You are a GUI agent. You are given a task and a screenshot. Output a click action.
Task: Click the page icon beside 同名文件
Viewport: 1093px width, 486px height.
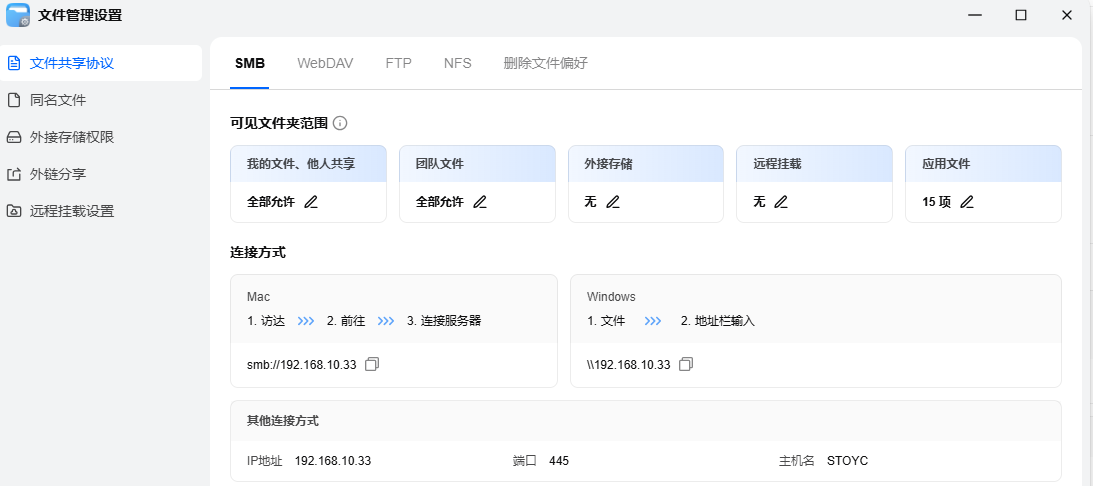(13, 100)
